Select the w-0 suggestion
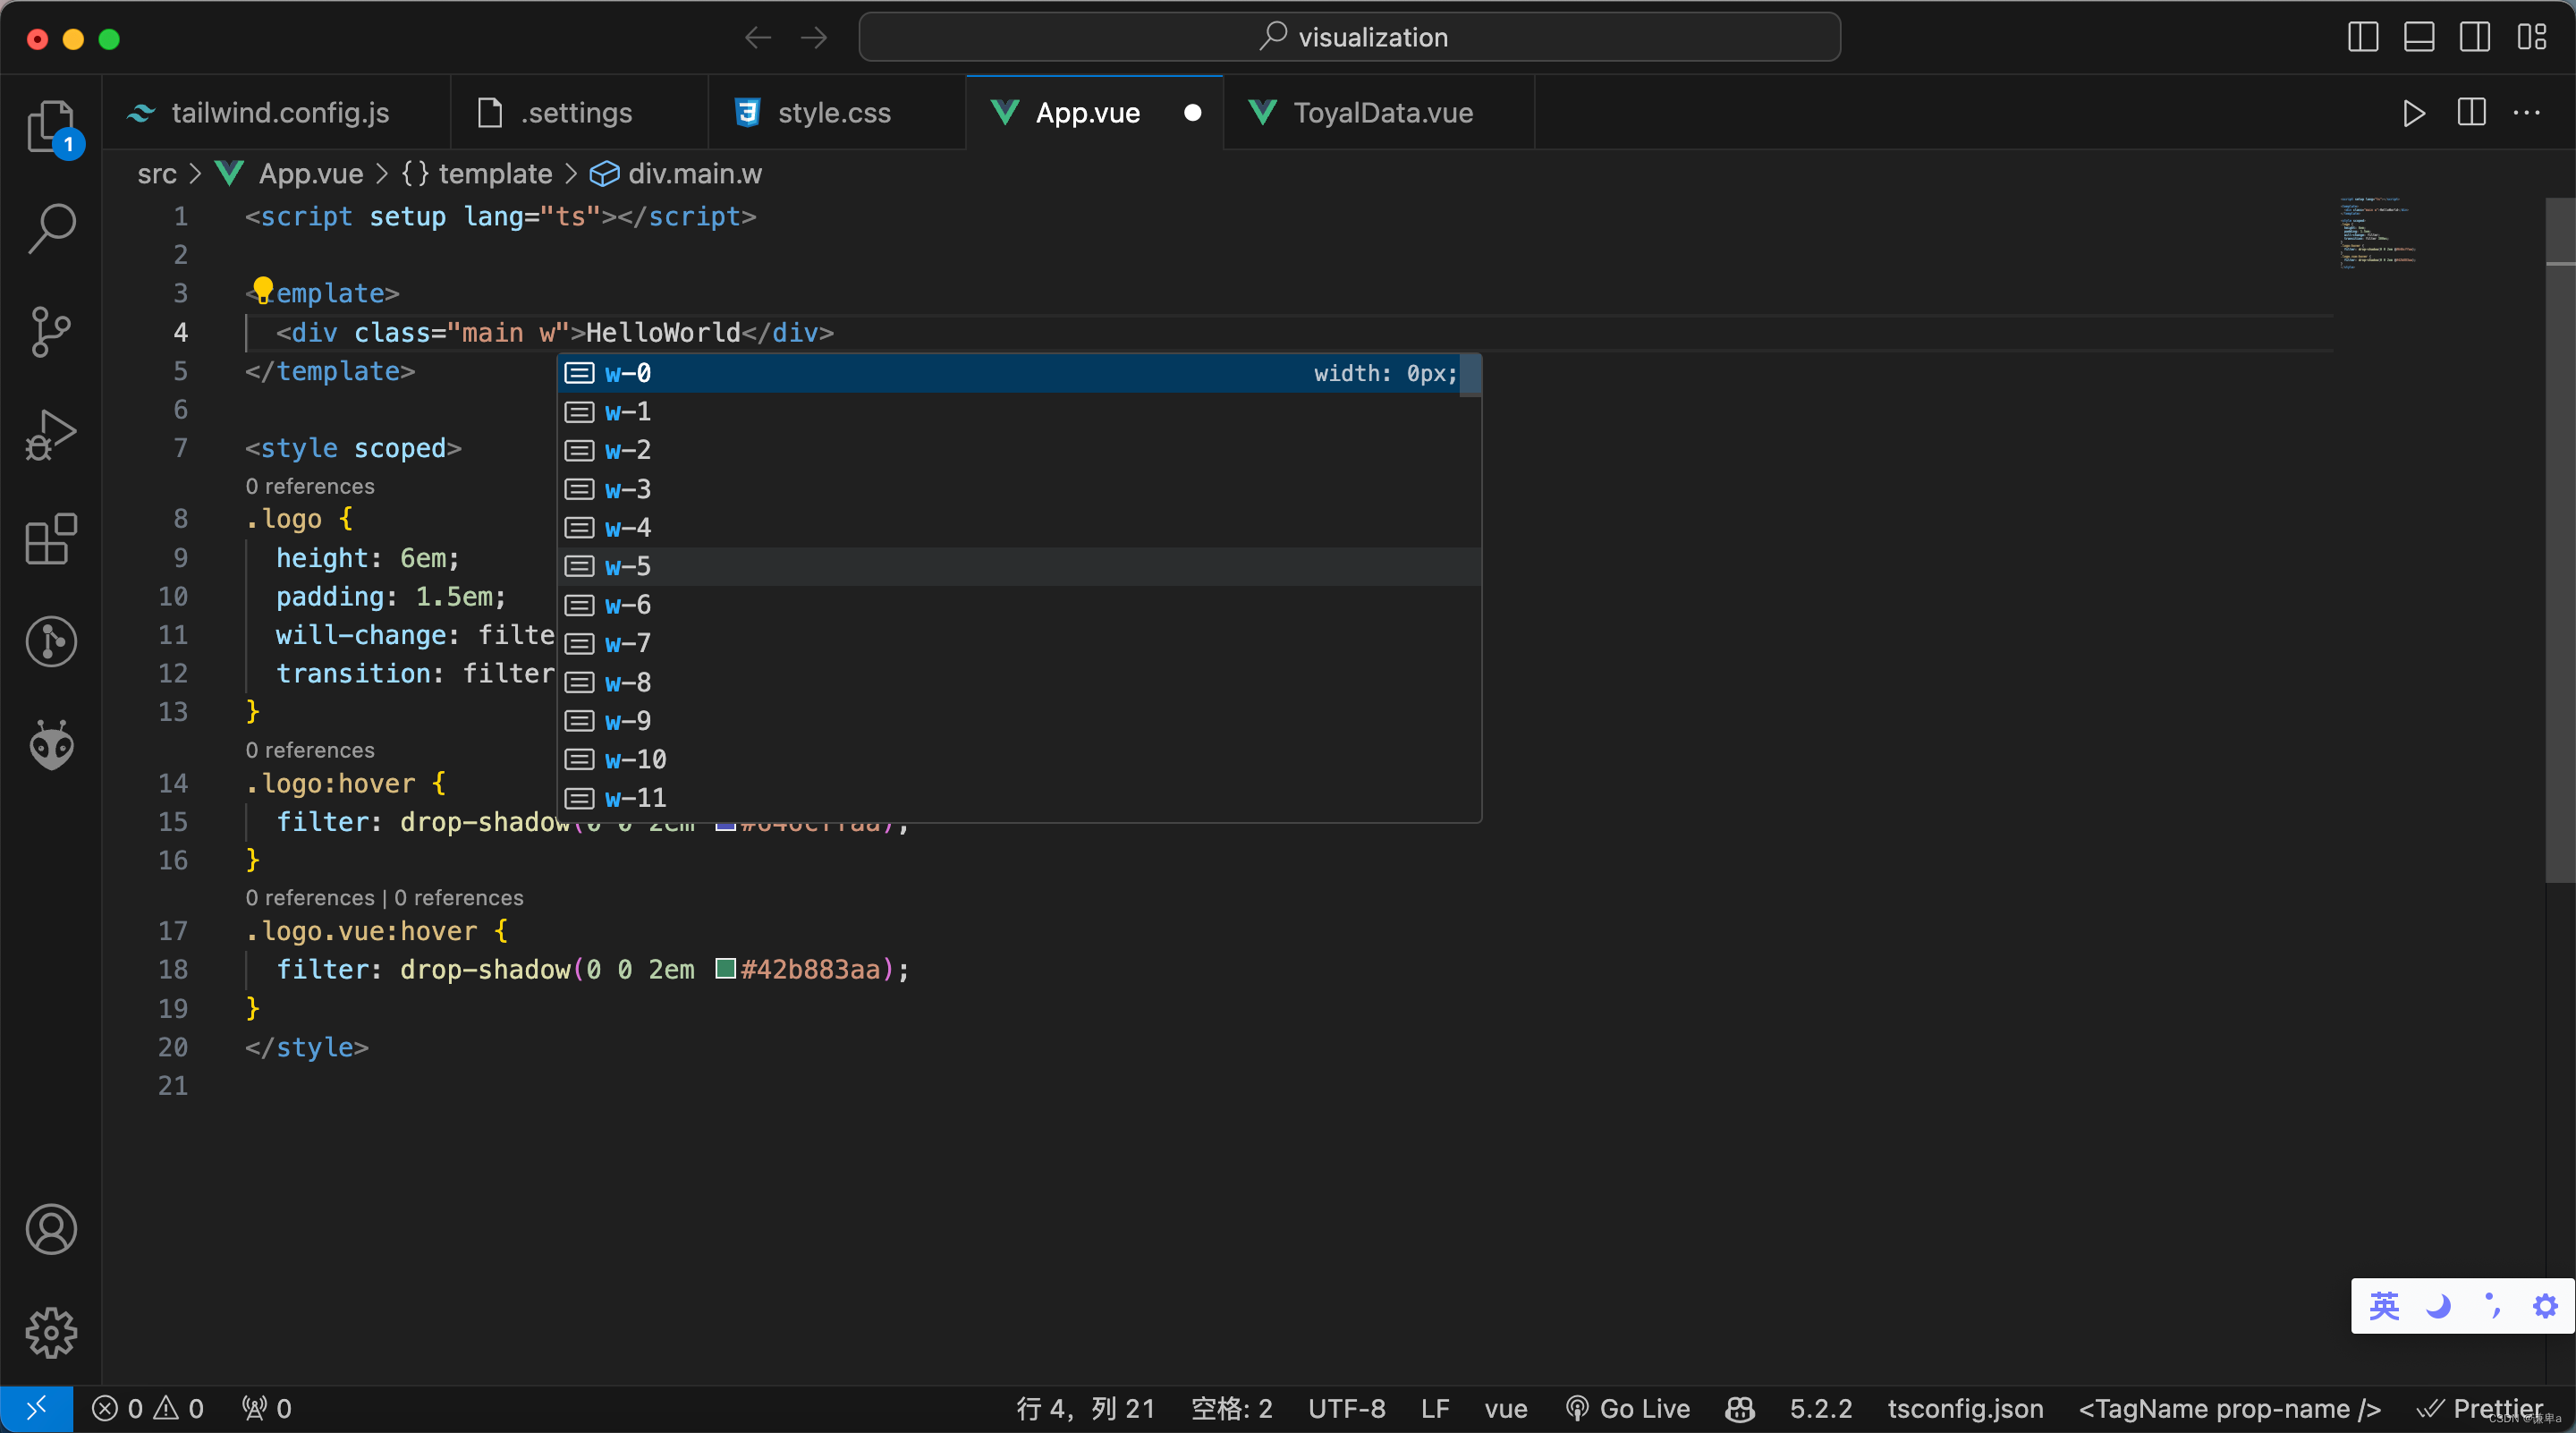Image resolution: width=2576 pixels, height=1433 pixels. click(1018, 373)
